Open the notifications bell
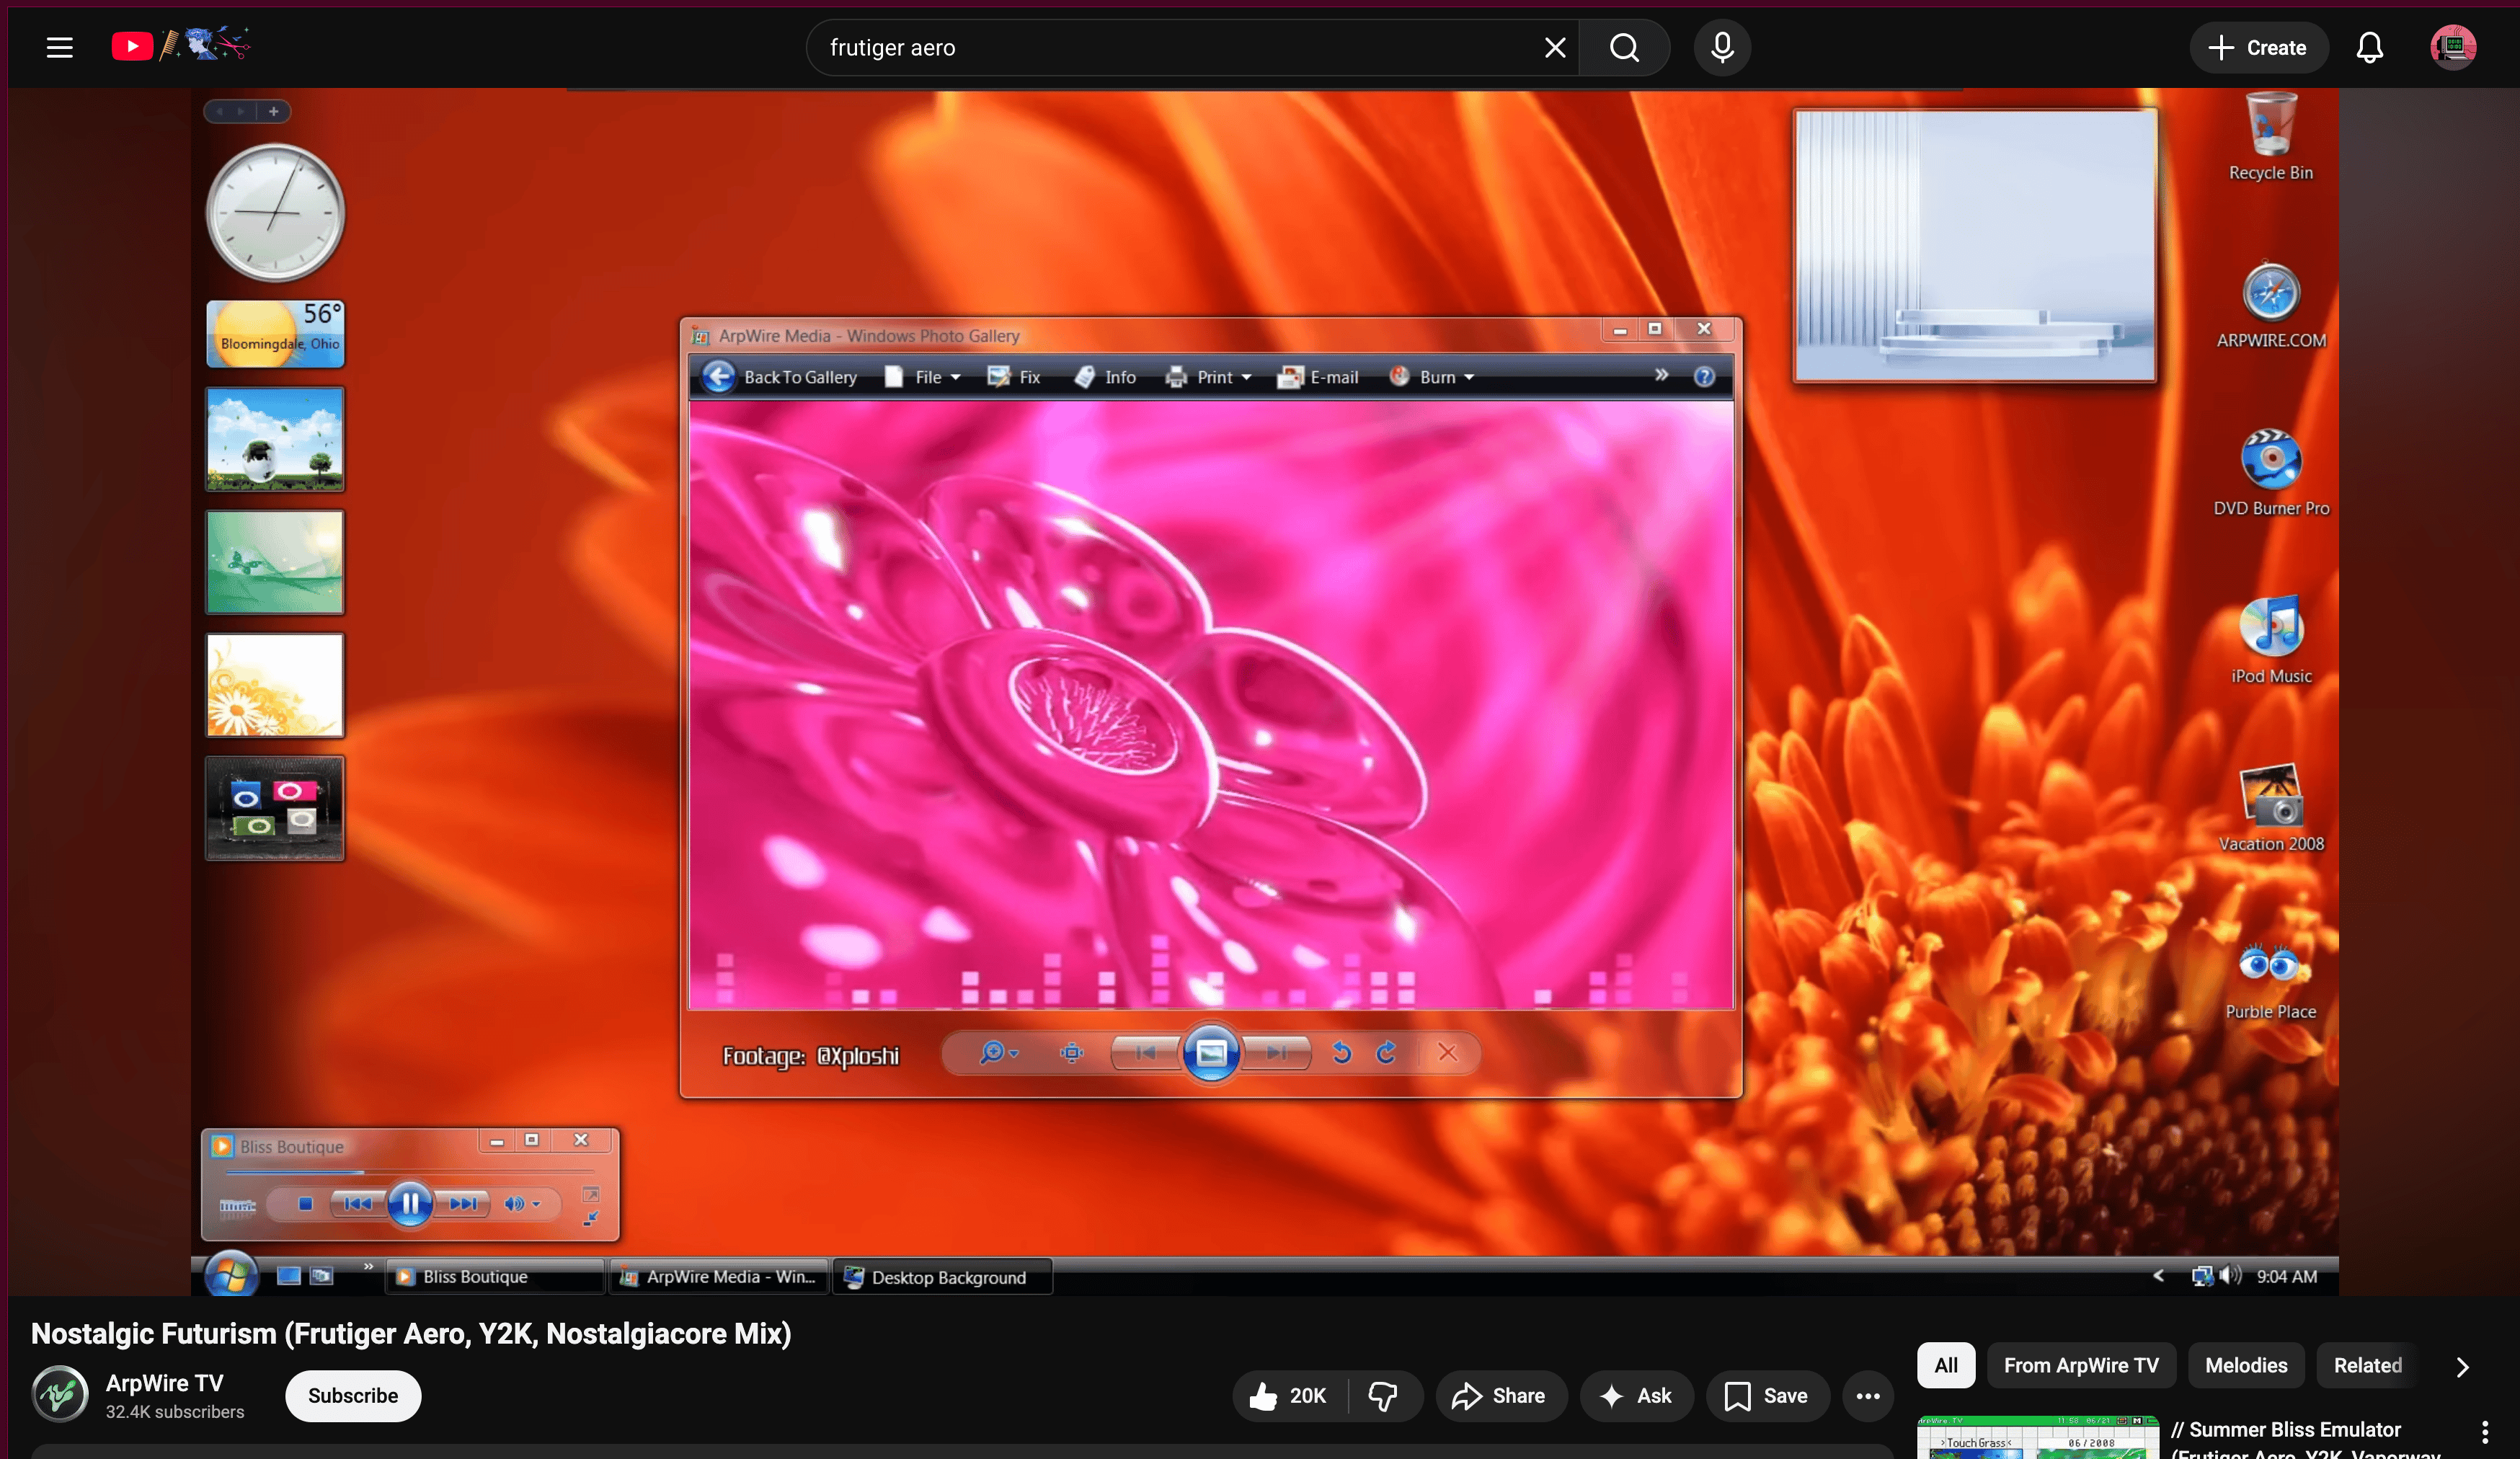 tap(2369, 47)
